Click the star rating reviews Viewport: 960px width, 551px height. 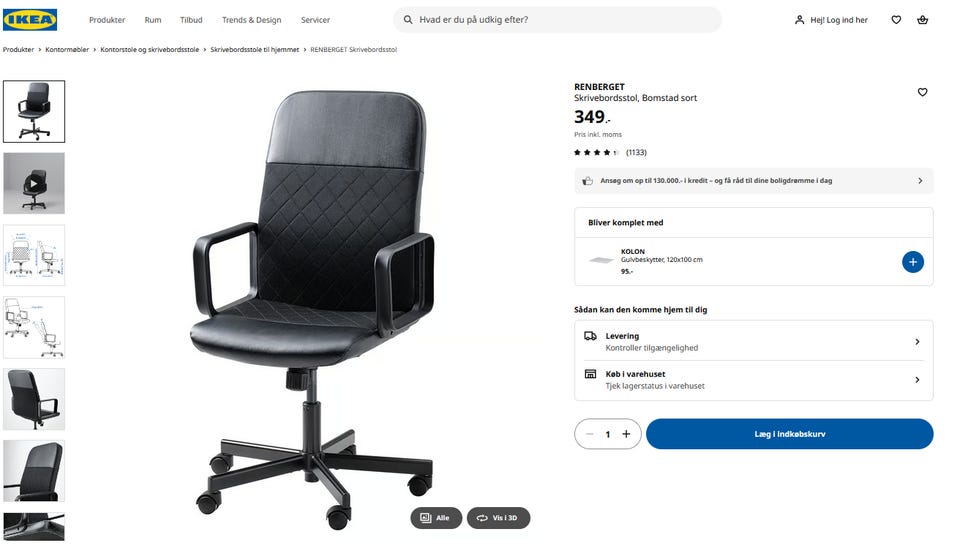point(610,152)
